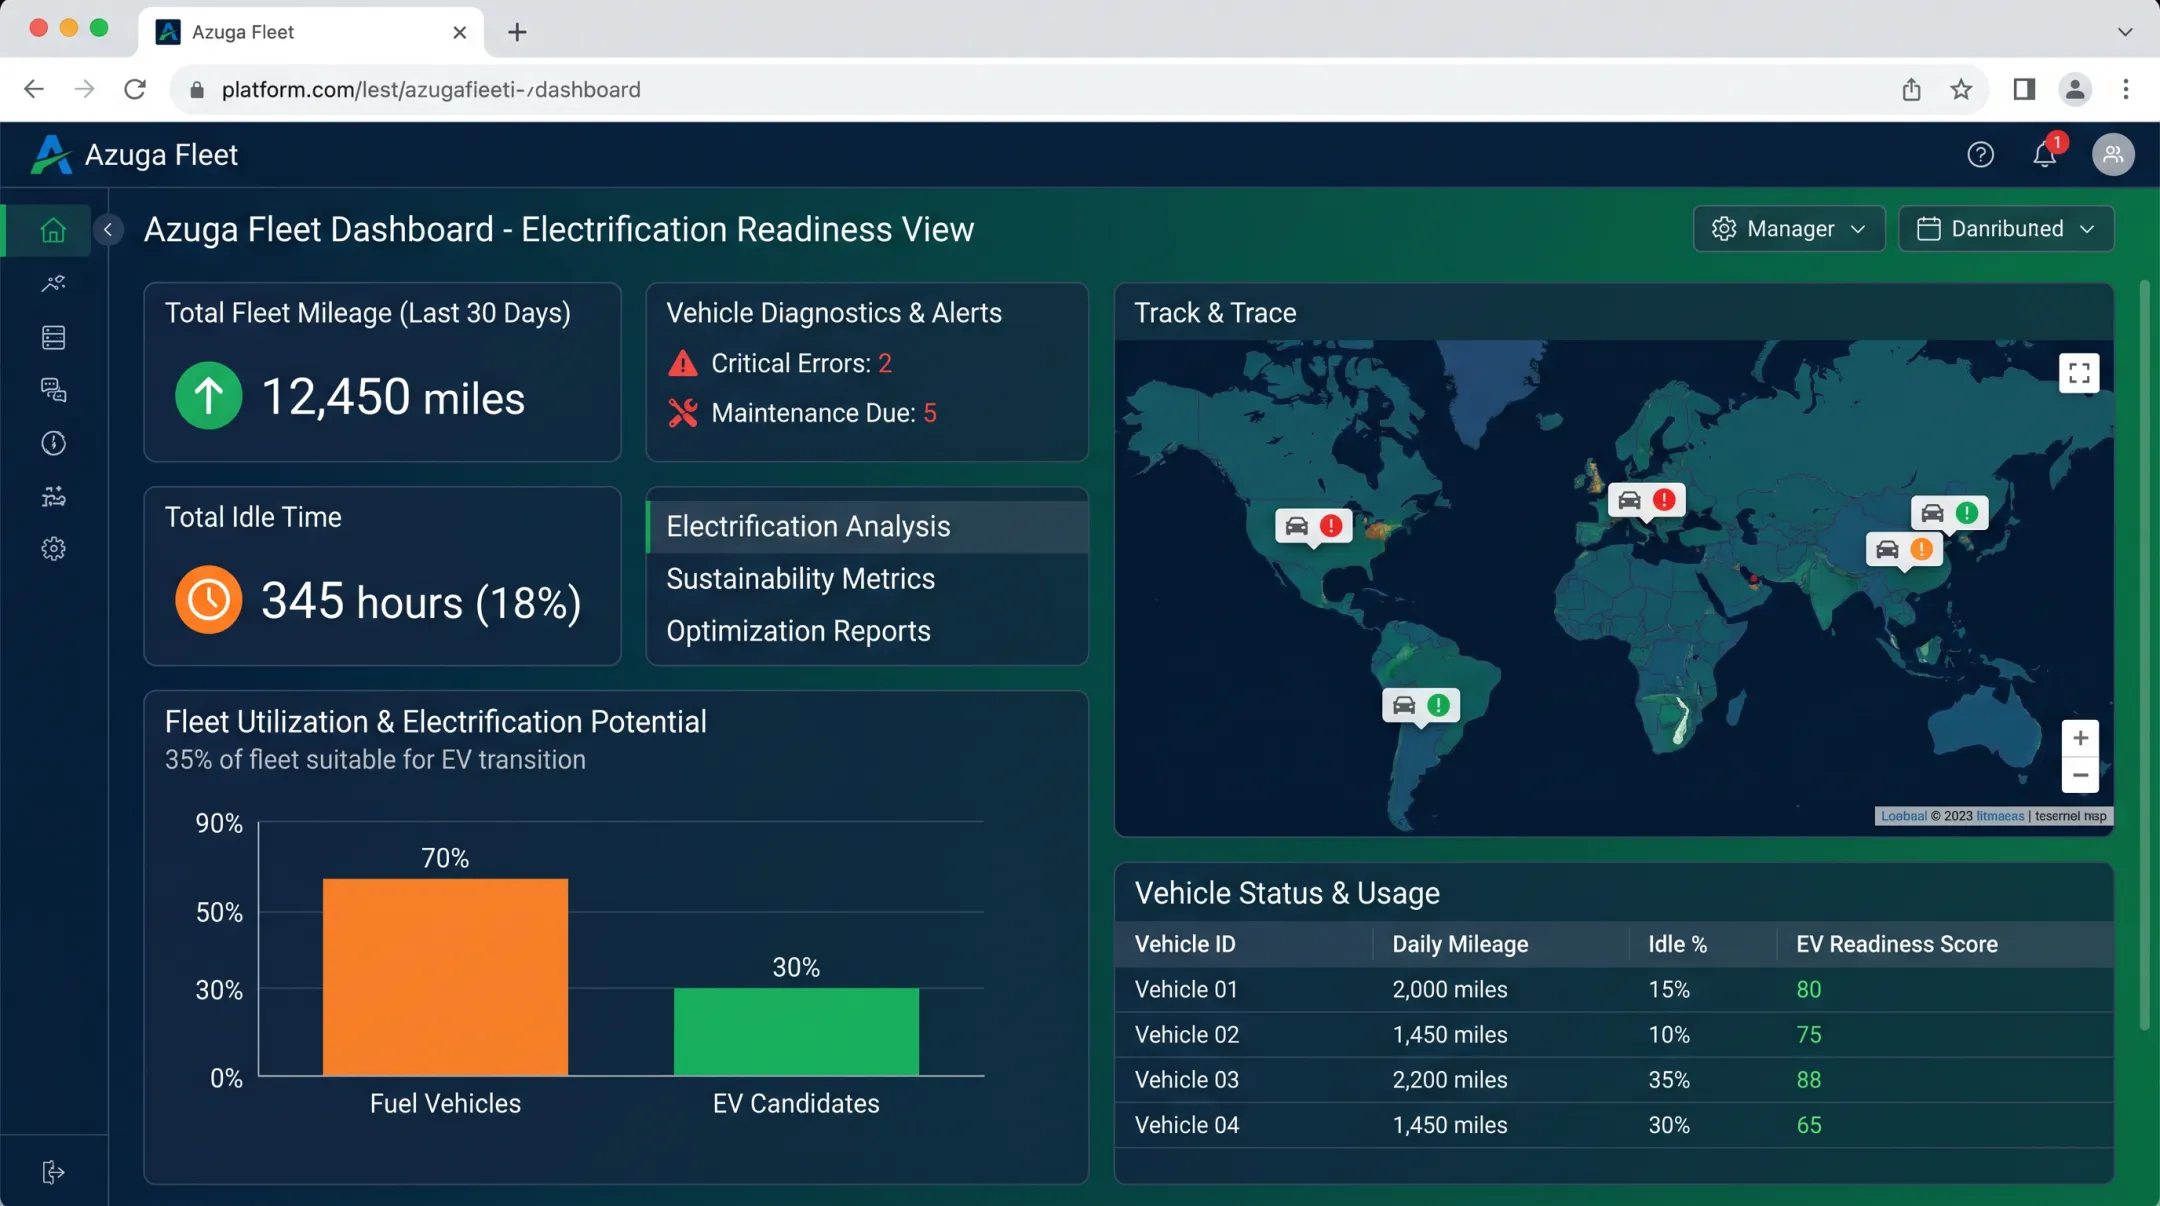The width and height of the screenshot is (2160, 1206).
Task: Collapse the sidebar with the chevron button
Action: tap(108, 230)
